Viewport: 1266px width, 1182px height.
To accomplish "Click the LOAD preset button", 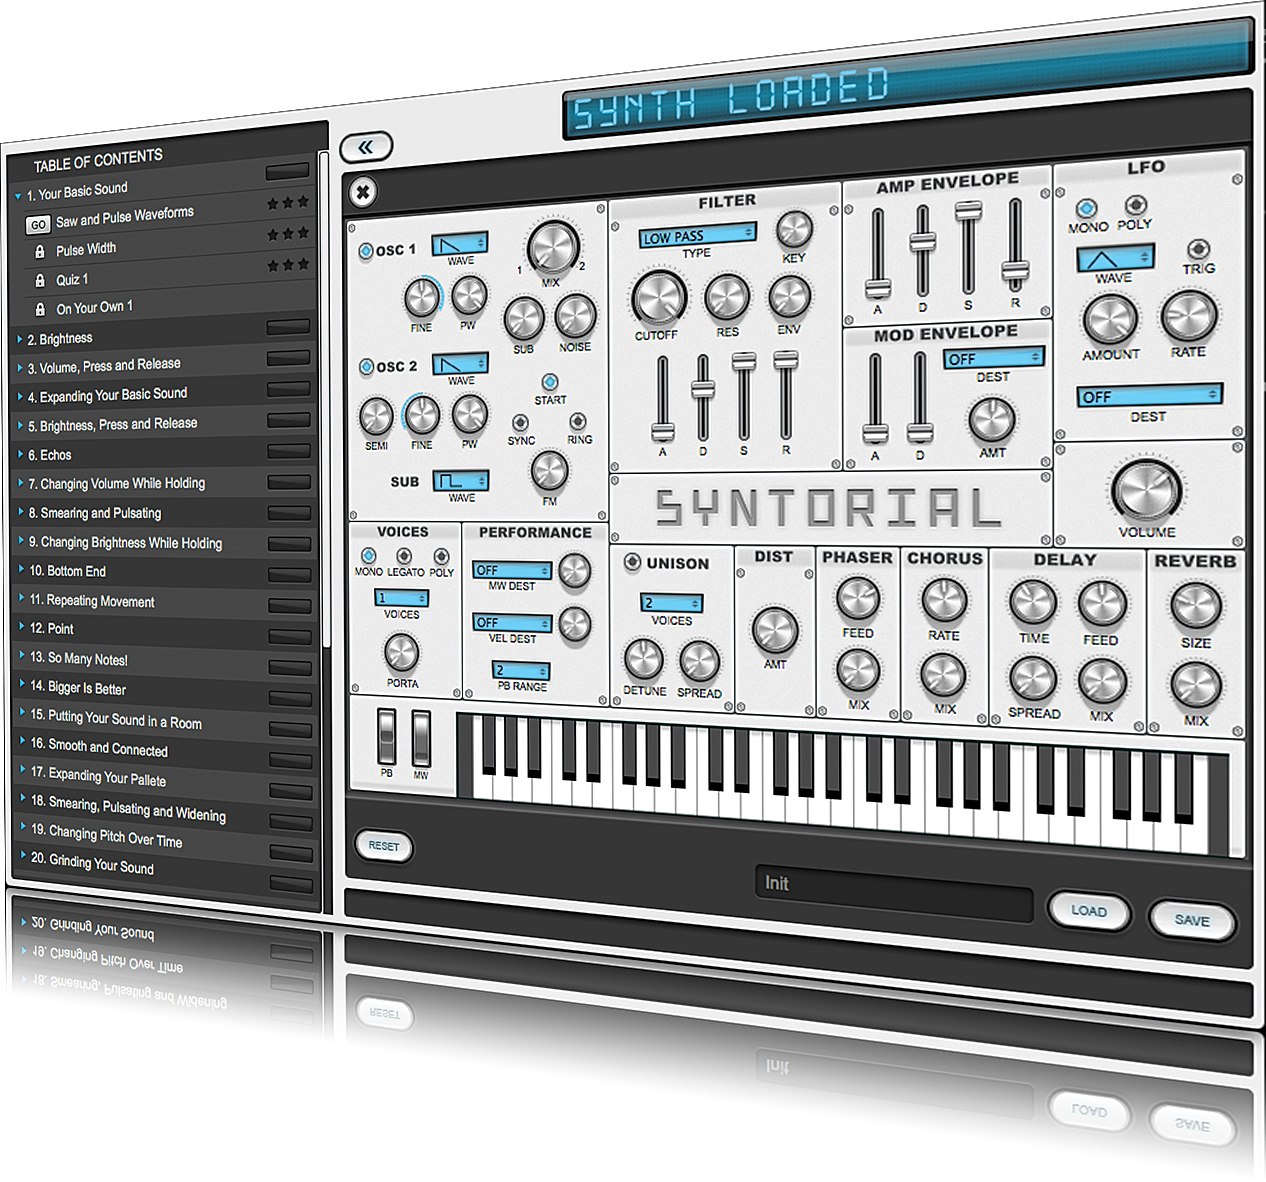I will (x=1089, y=911).
